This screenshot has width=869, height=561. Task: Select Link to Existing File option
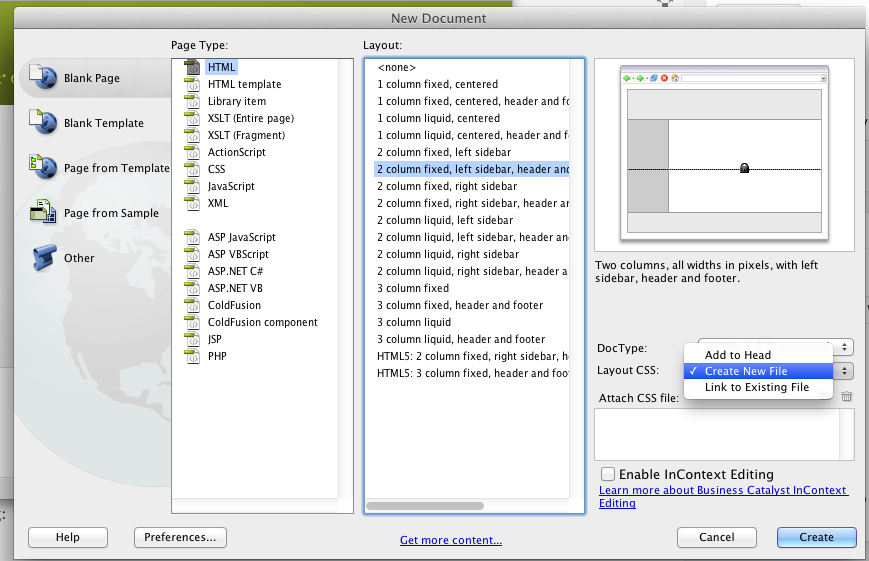pos(756,387)
